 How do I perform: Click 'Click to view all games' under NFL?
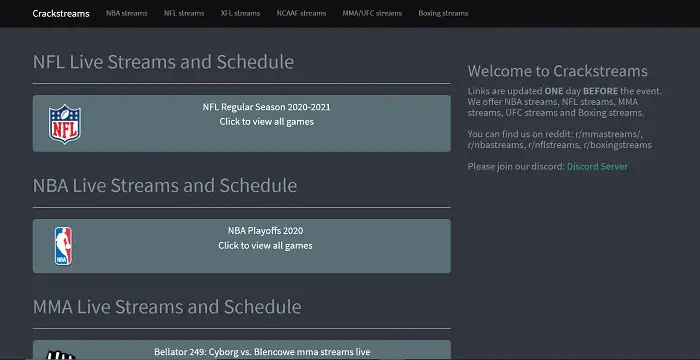click(267, 122)
